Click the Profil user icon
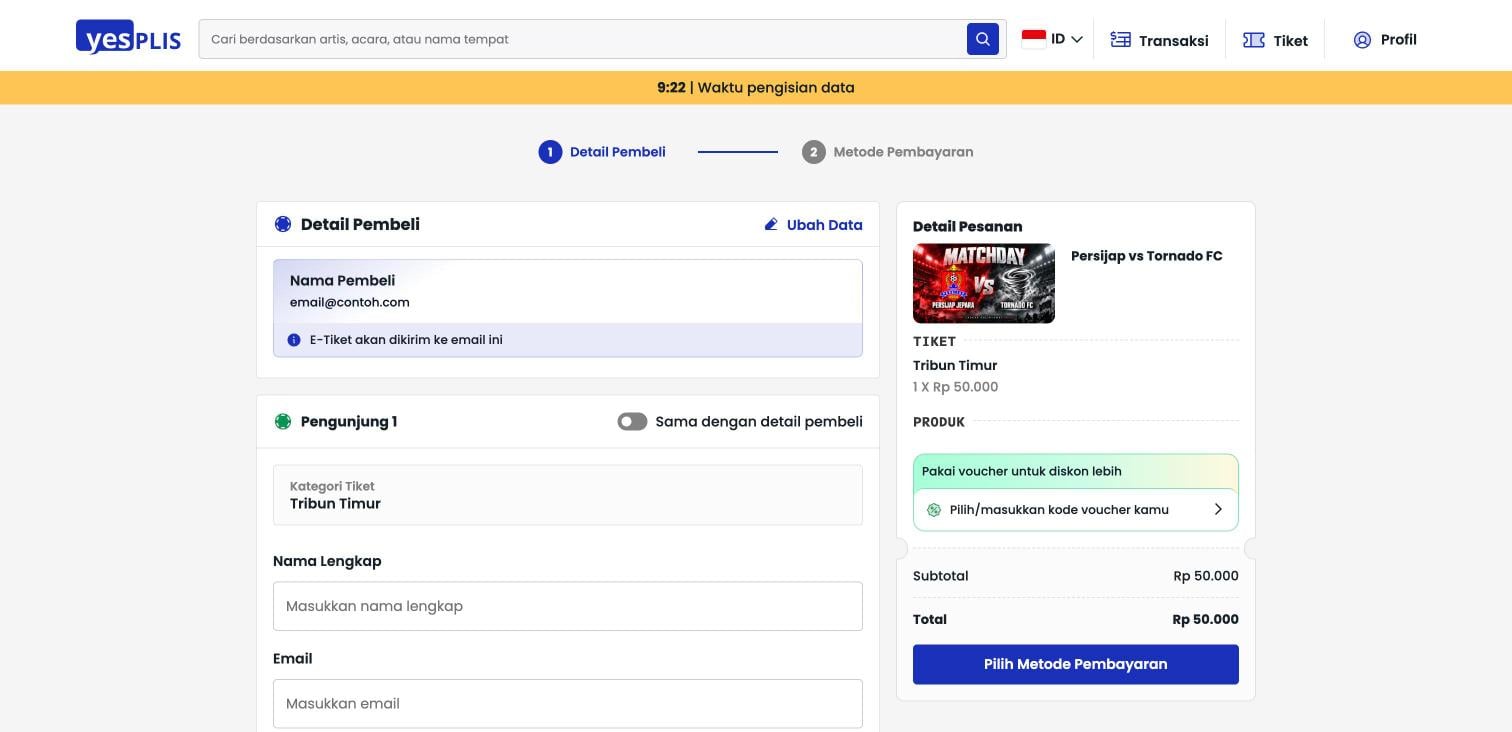 pyautogui.click(x=1362, y=40)
